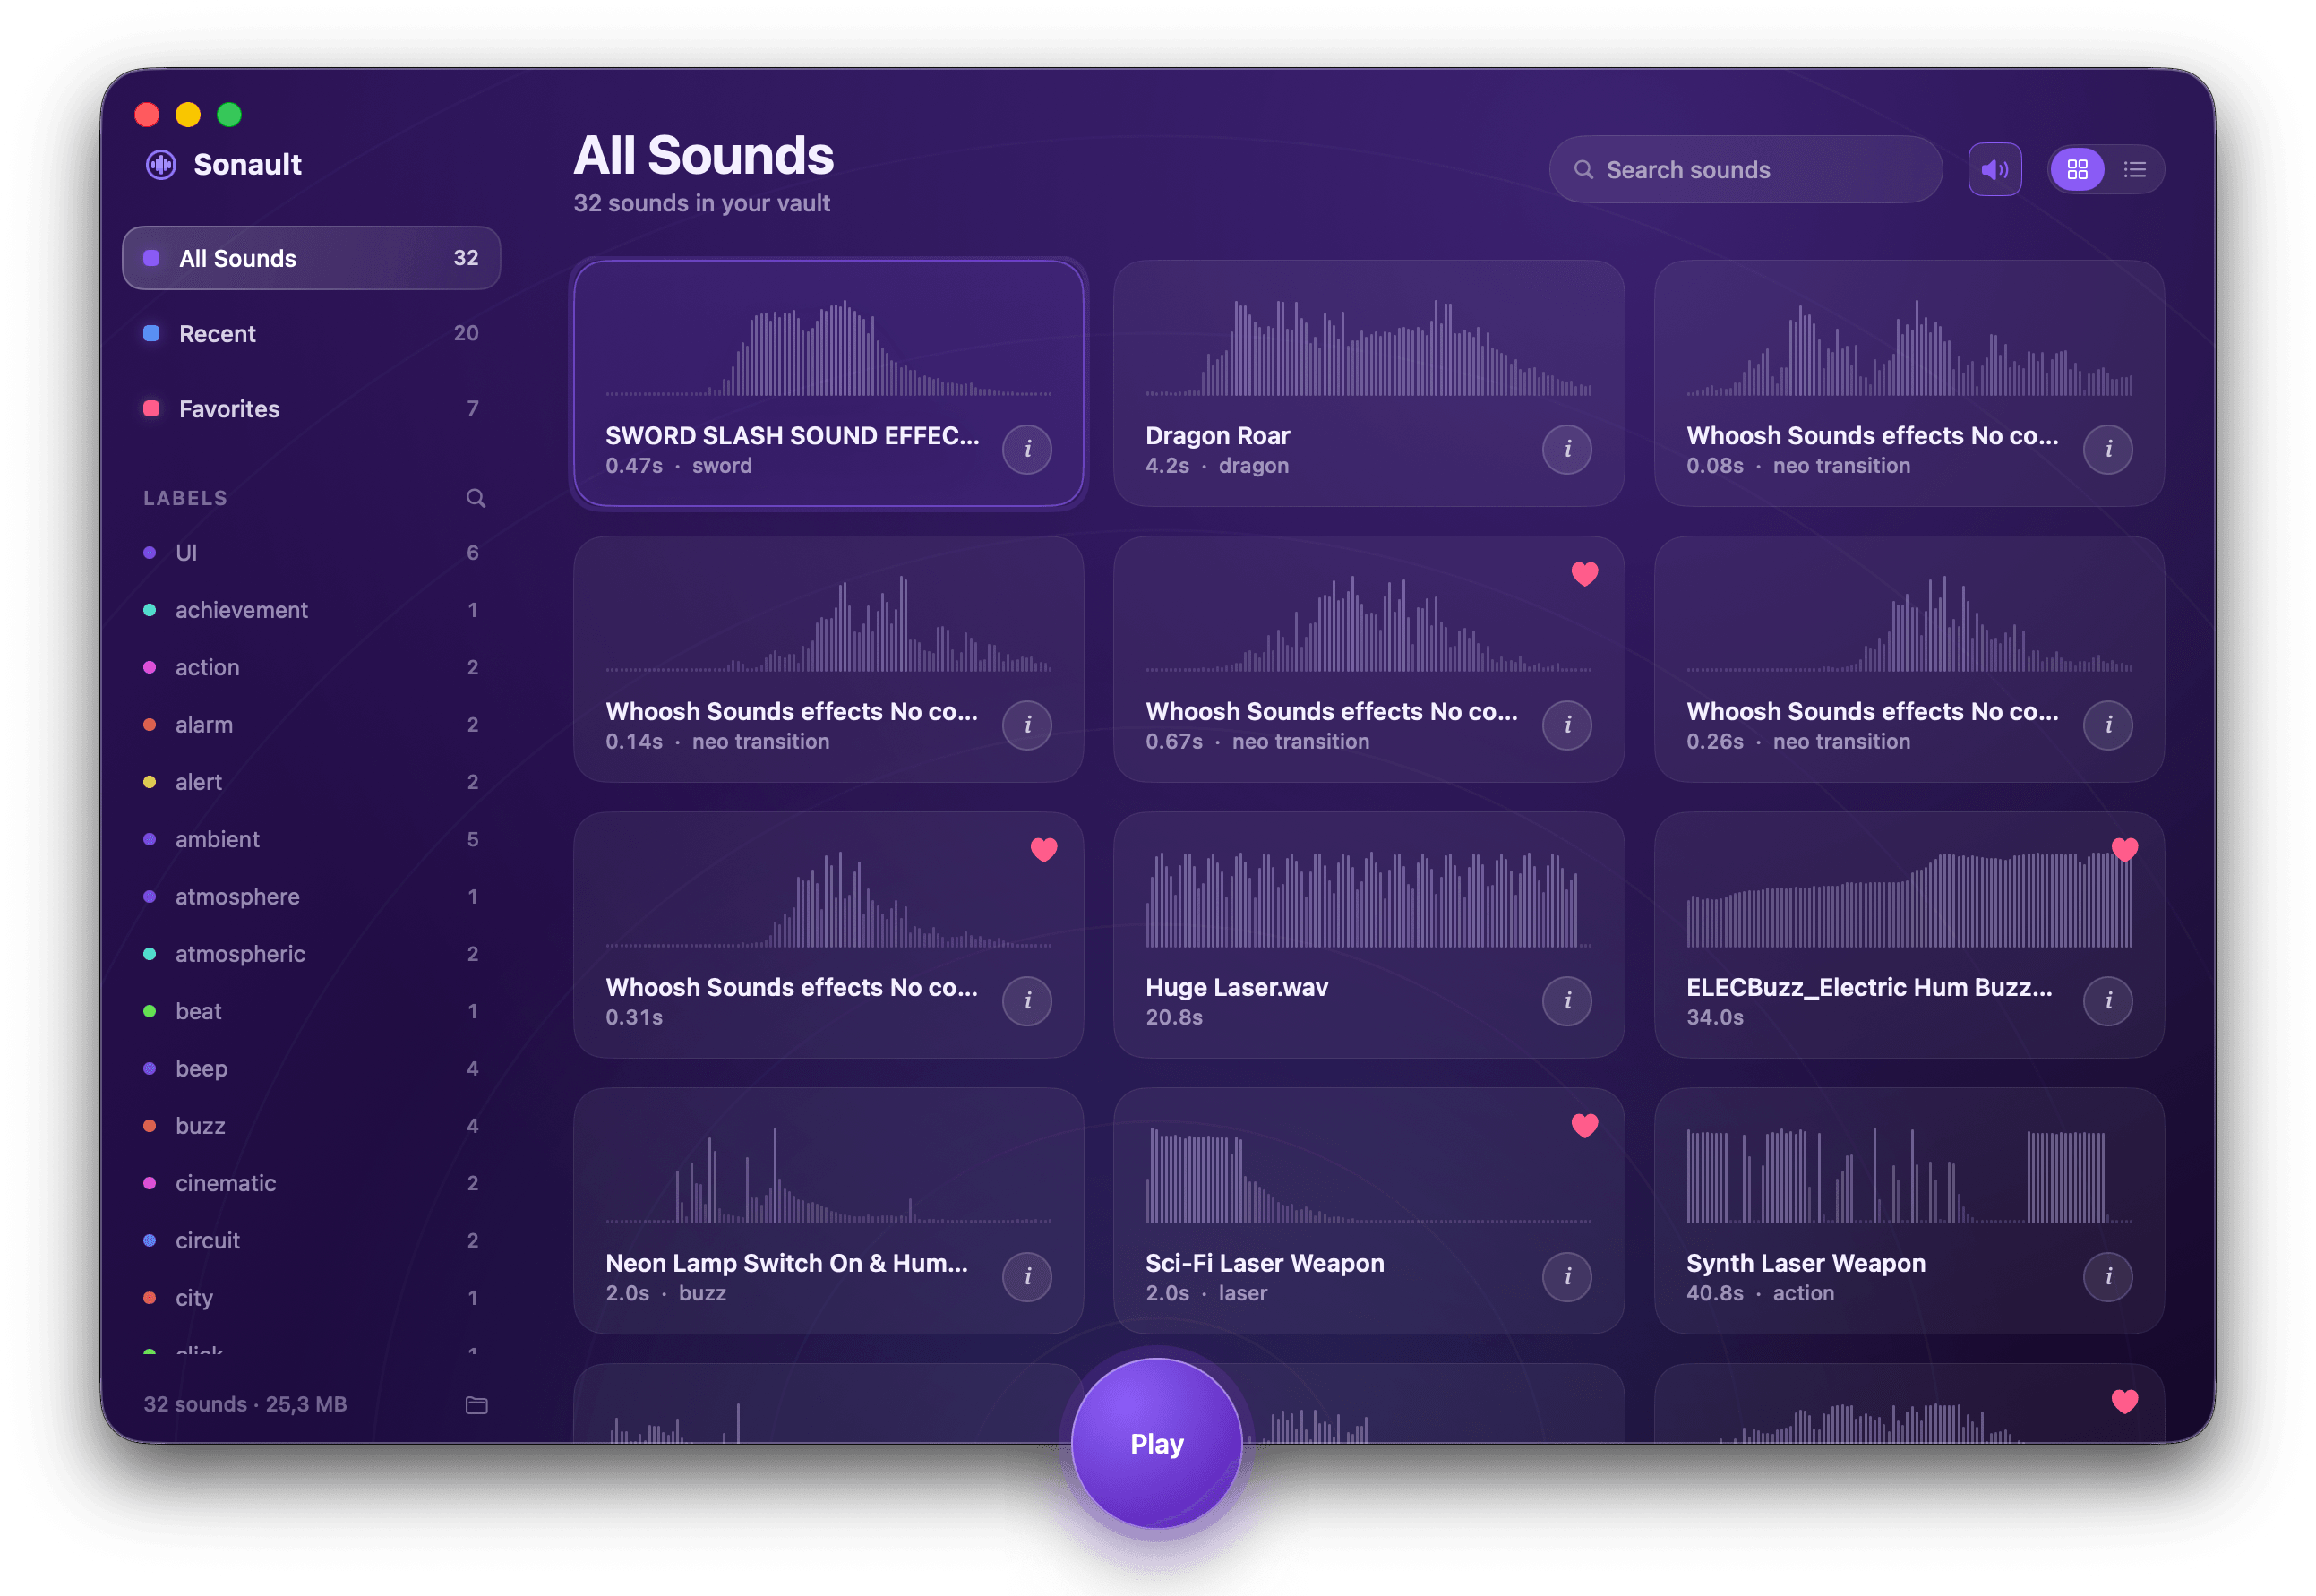
Task: Filter by the alarm label
Action: coord(311,725)
